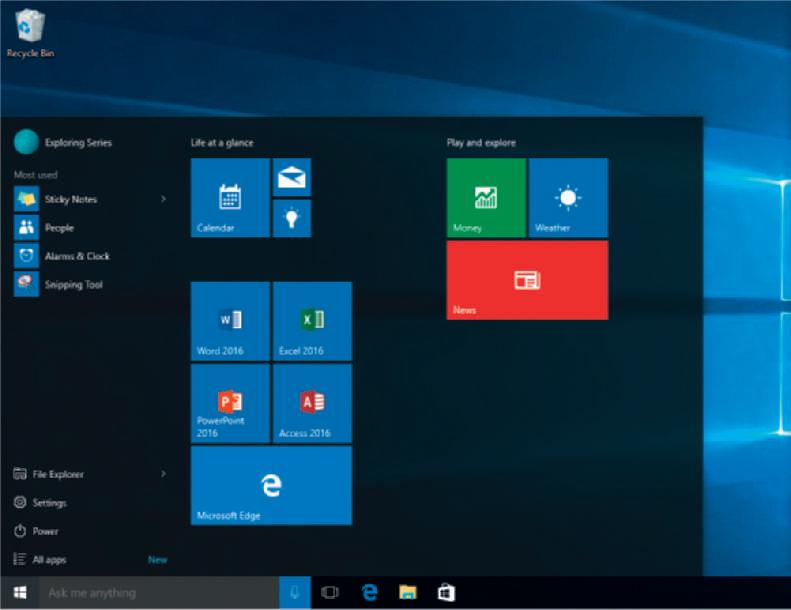Open the Microsoft Edge tile
Viewport: 791px width, 610px height.
click(x=271, y=485)
